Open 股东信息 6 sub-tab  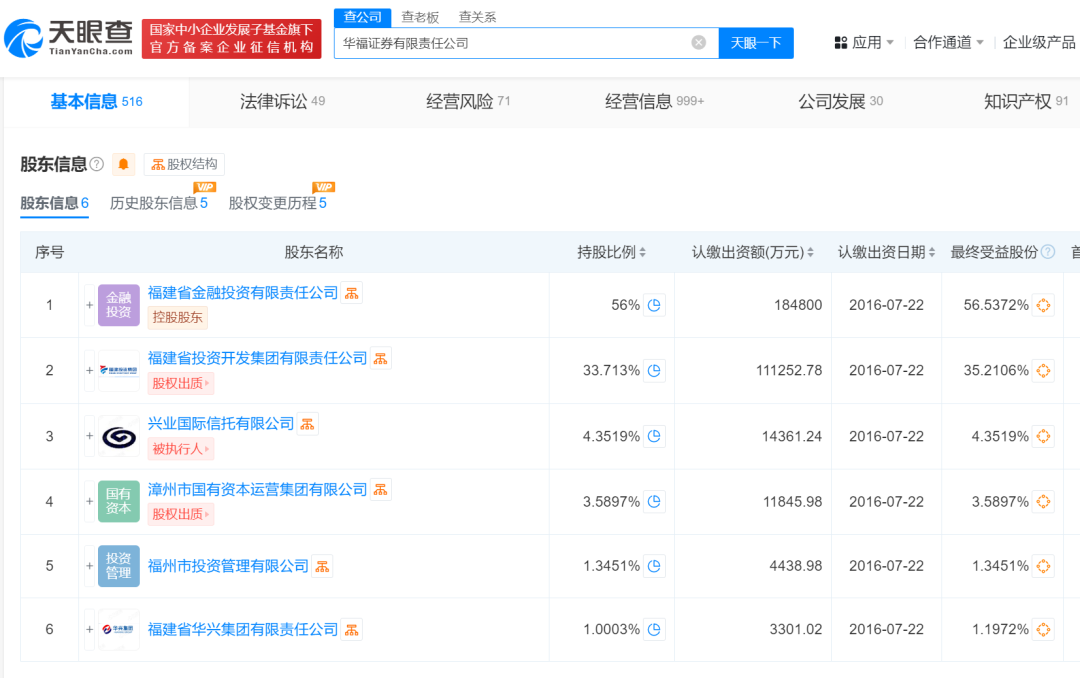tap(54, 203)
